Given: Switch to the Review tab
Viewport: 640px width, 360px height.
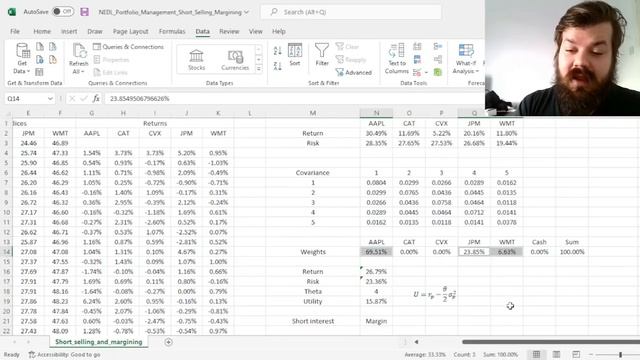Looking at the screenshot, I should click(229, 31).
